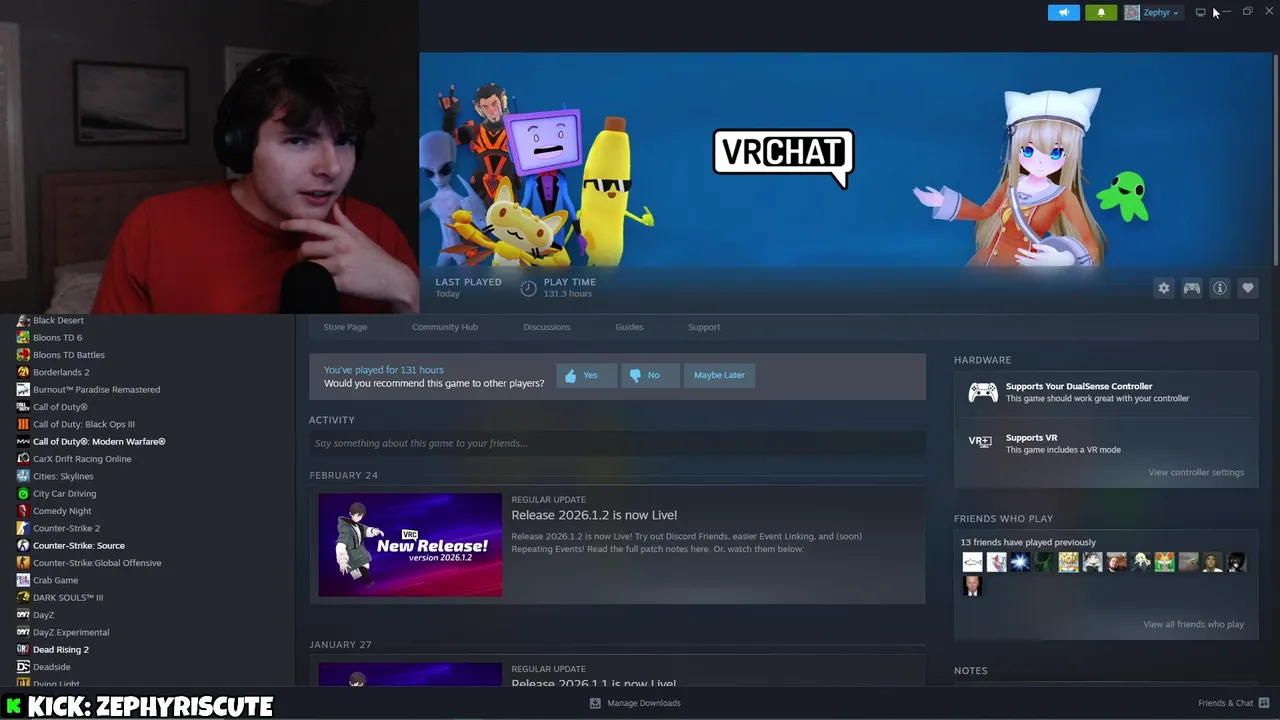Viewport: 1280px width, 720px height.
Task: Click the friend avatar below the avatar row
Action: [x=972, y=586]
